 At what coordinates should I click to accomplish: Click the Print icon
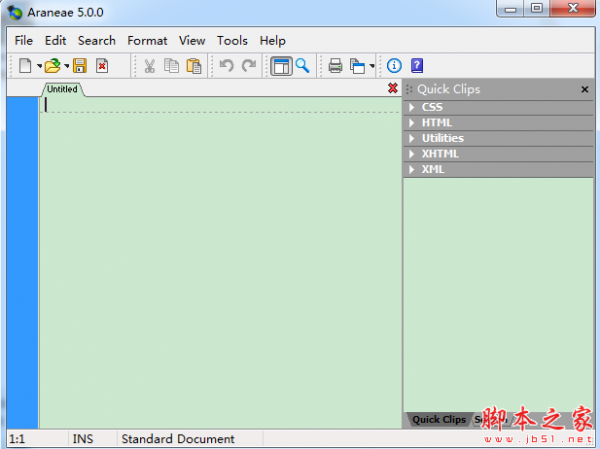(335, 66)
